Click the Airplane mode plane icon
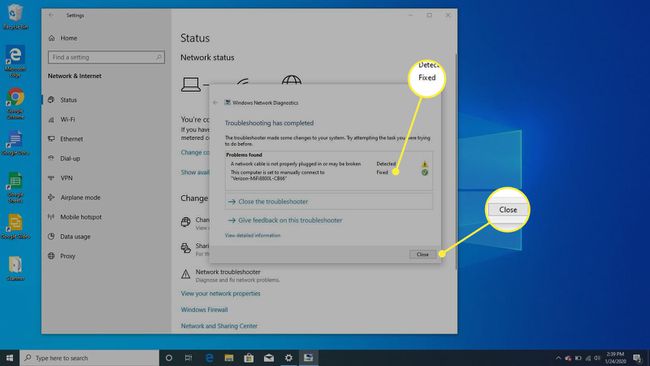This screenshot has width=650, height=366. click(51, 197)
